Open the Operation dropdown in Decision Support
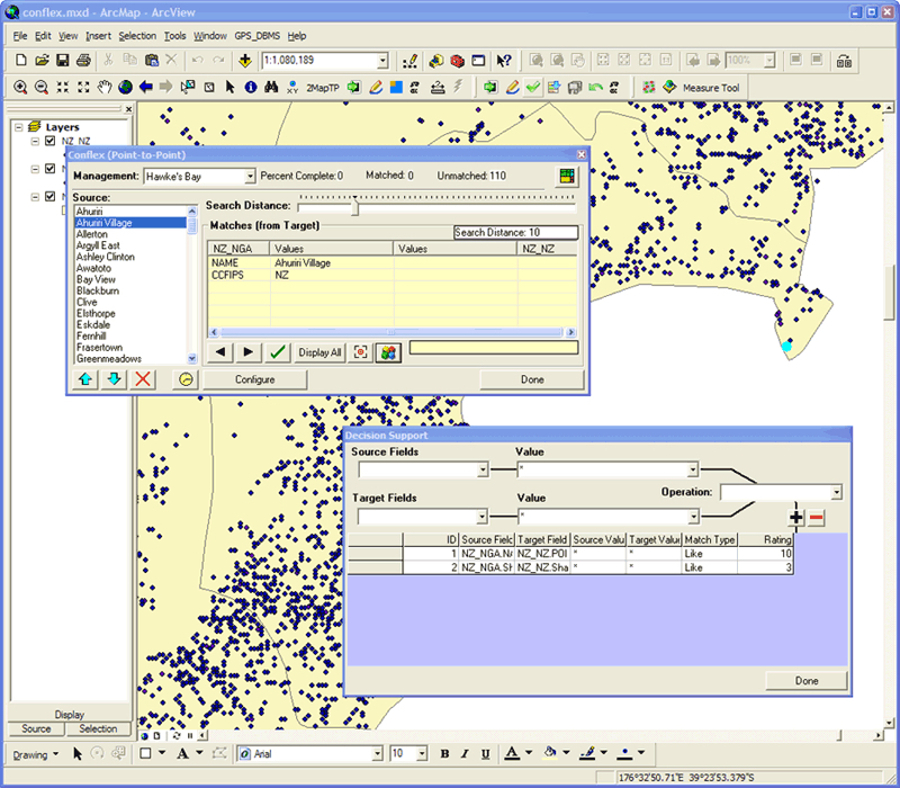Screen dimensions: 900x788 click(x=836, y=492)
